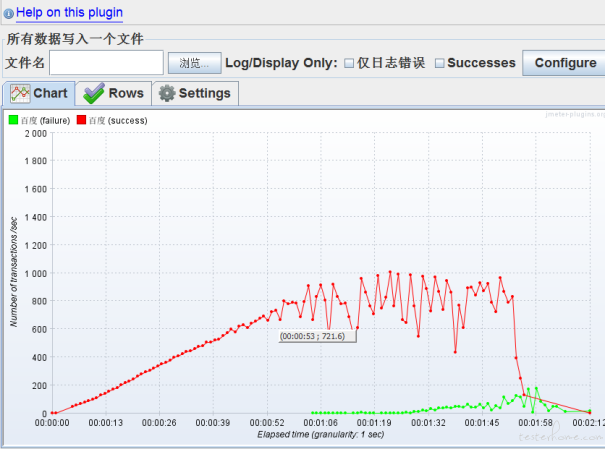Click the info icon beside Help link
This screenshot has height=450, width=605.
(x=9, y=14)
